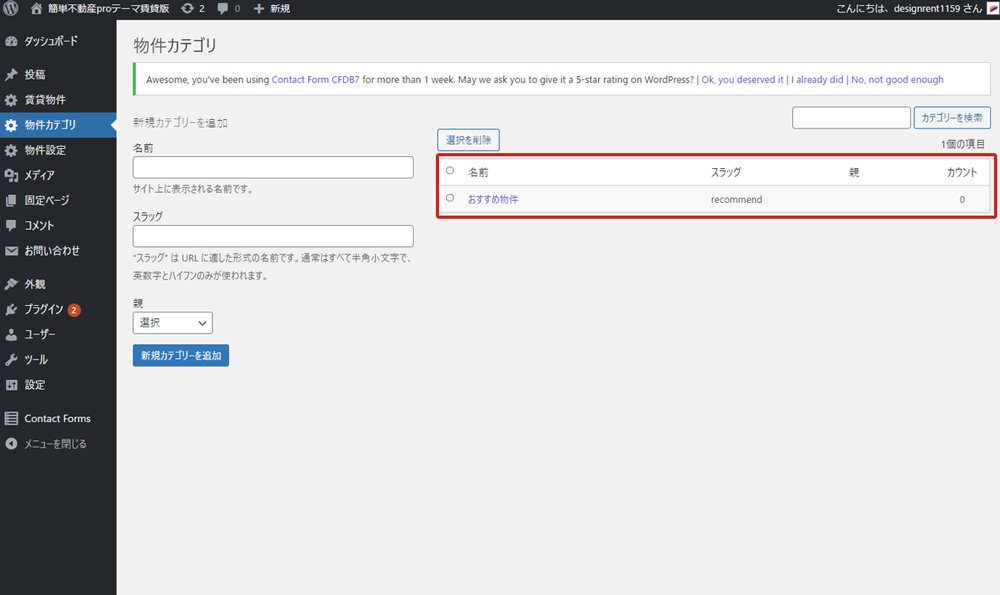Viewport: 1000px width, 595px height.
Task: Click the comments bubble icon in admin bar
Action: (x=222, y=9)
